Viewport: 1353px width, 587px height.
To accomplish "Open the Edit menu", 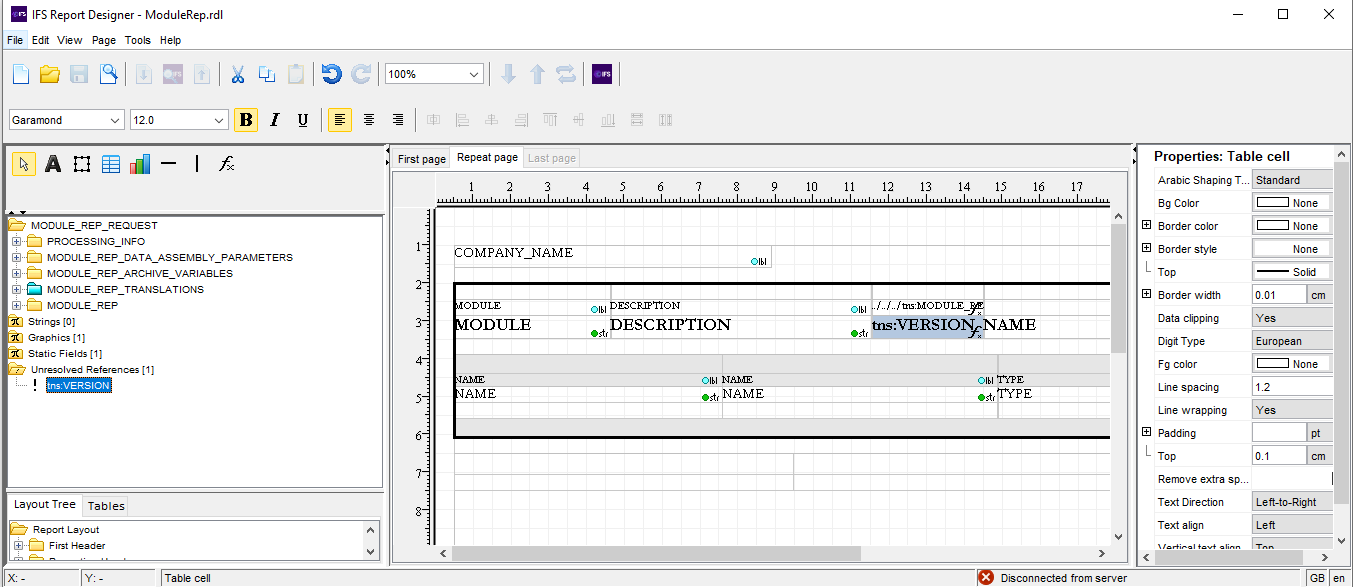I will tap(40, 40).
